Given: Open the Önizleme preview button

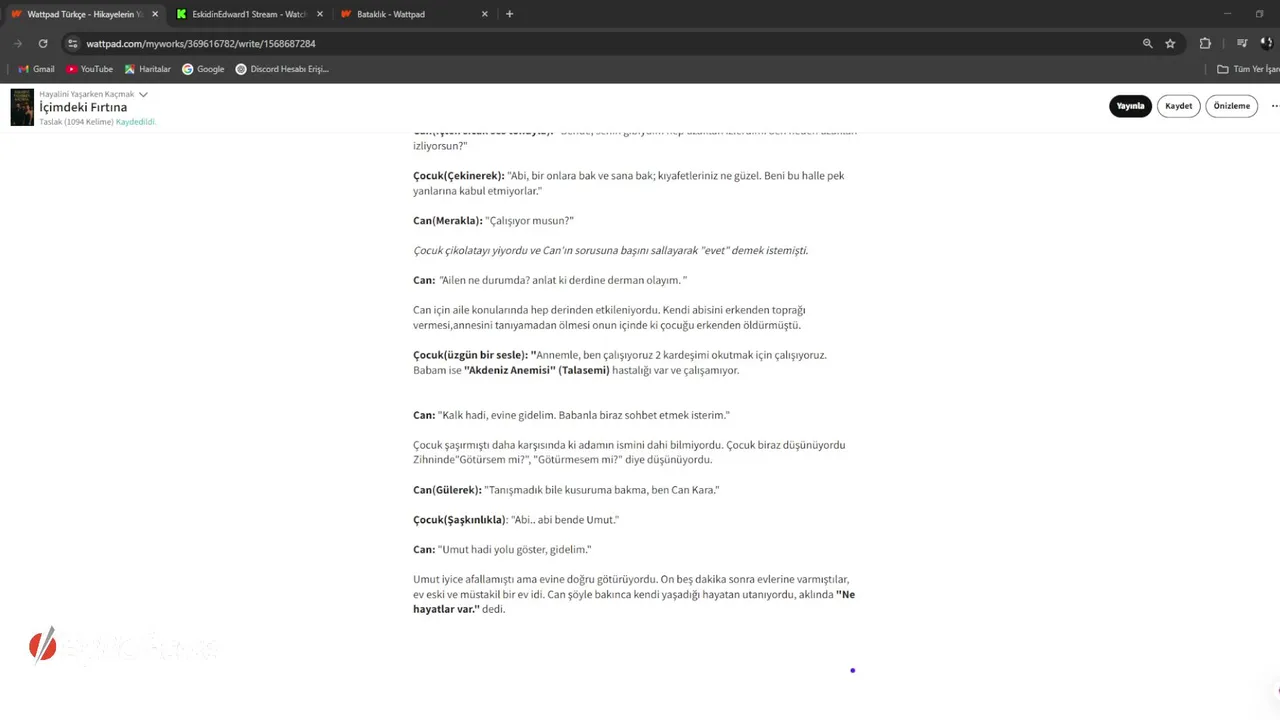Looking at the screenshot, I should click(x=1231, y=106).
